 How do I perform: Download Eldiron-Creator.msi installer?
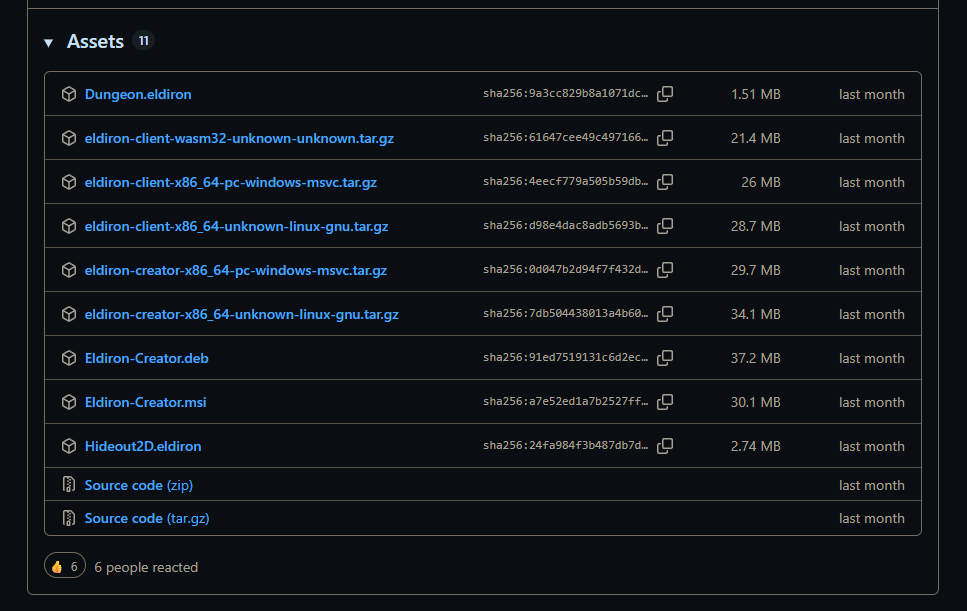[x=145, y=402]
